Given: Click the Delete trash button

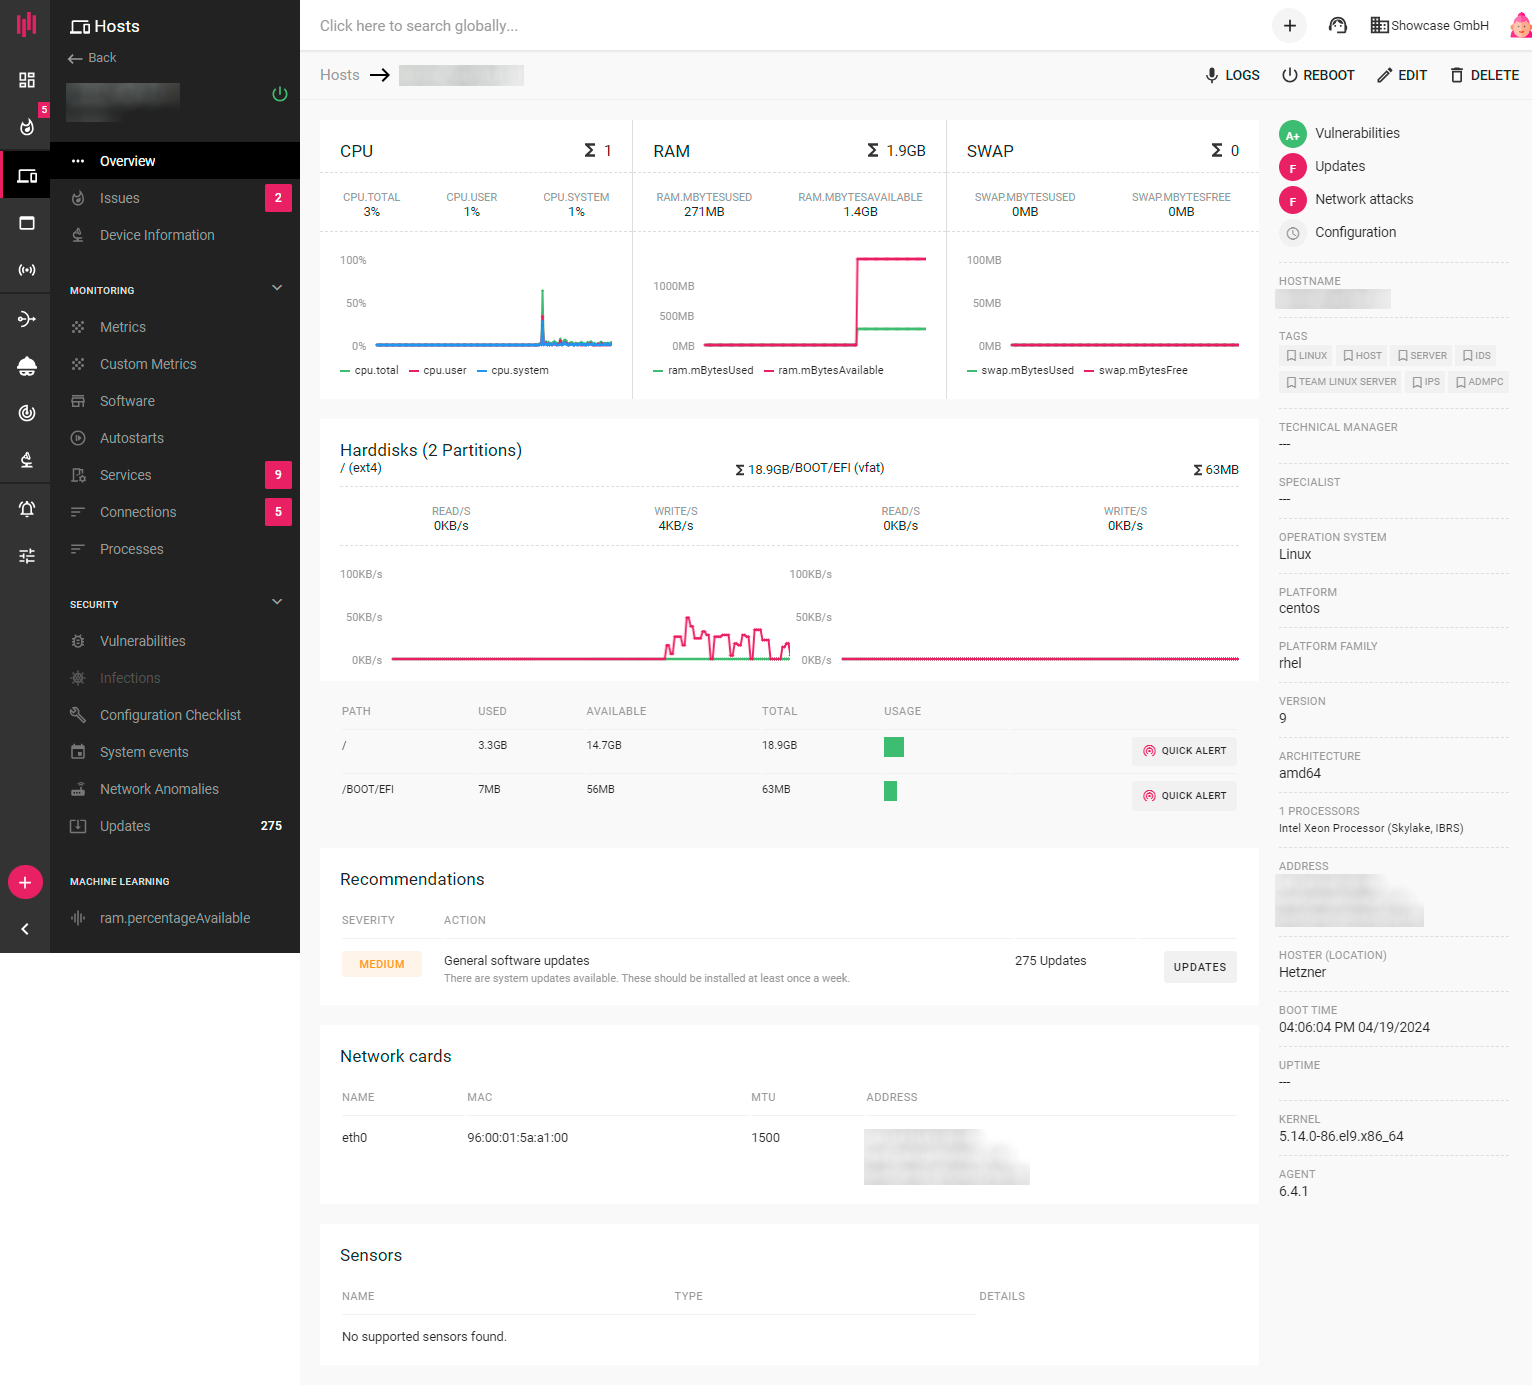Looking at the screenshot, I should tap(1484, 75).
